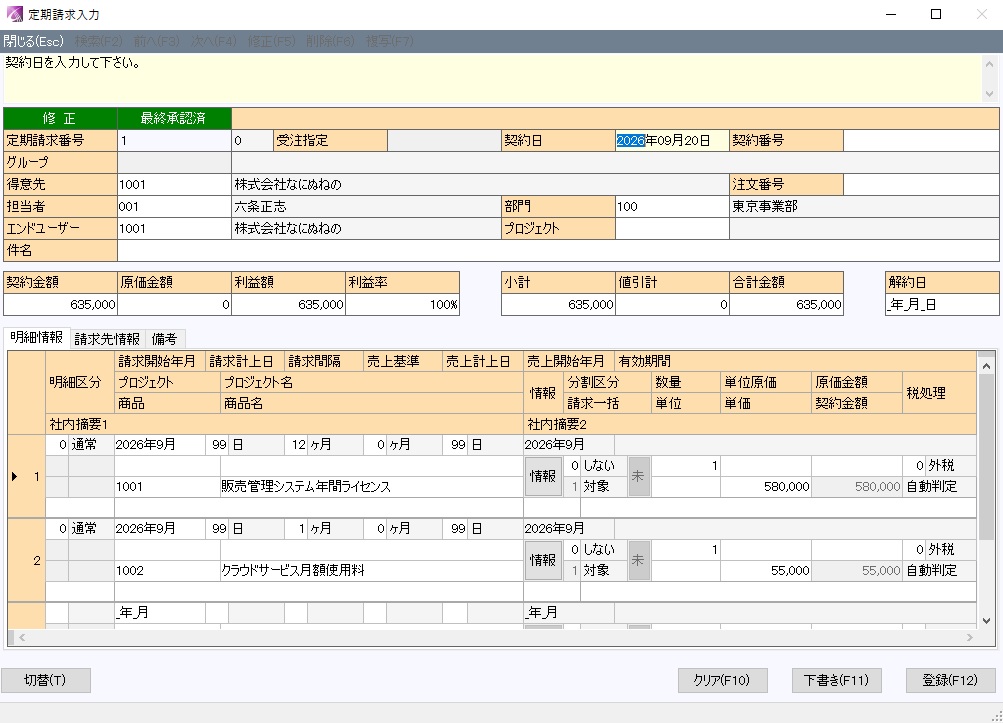Select 検索(F2) menu item
The image size is (1003, 723).
[x=98, y=42]
